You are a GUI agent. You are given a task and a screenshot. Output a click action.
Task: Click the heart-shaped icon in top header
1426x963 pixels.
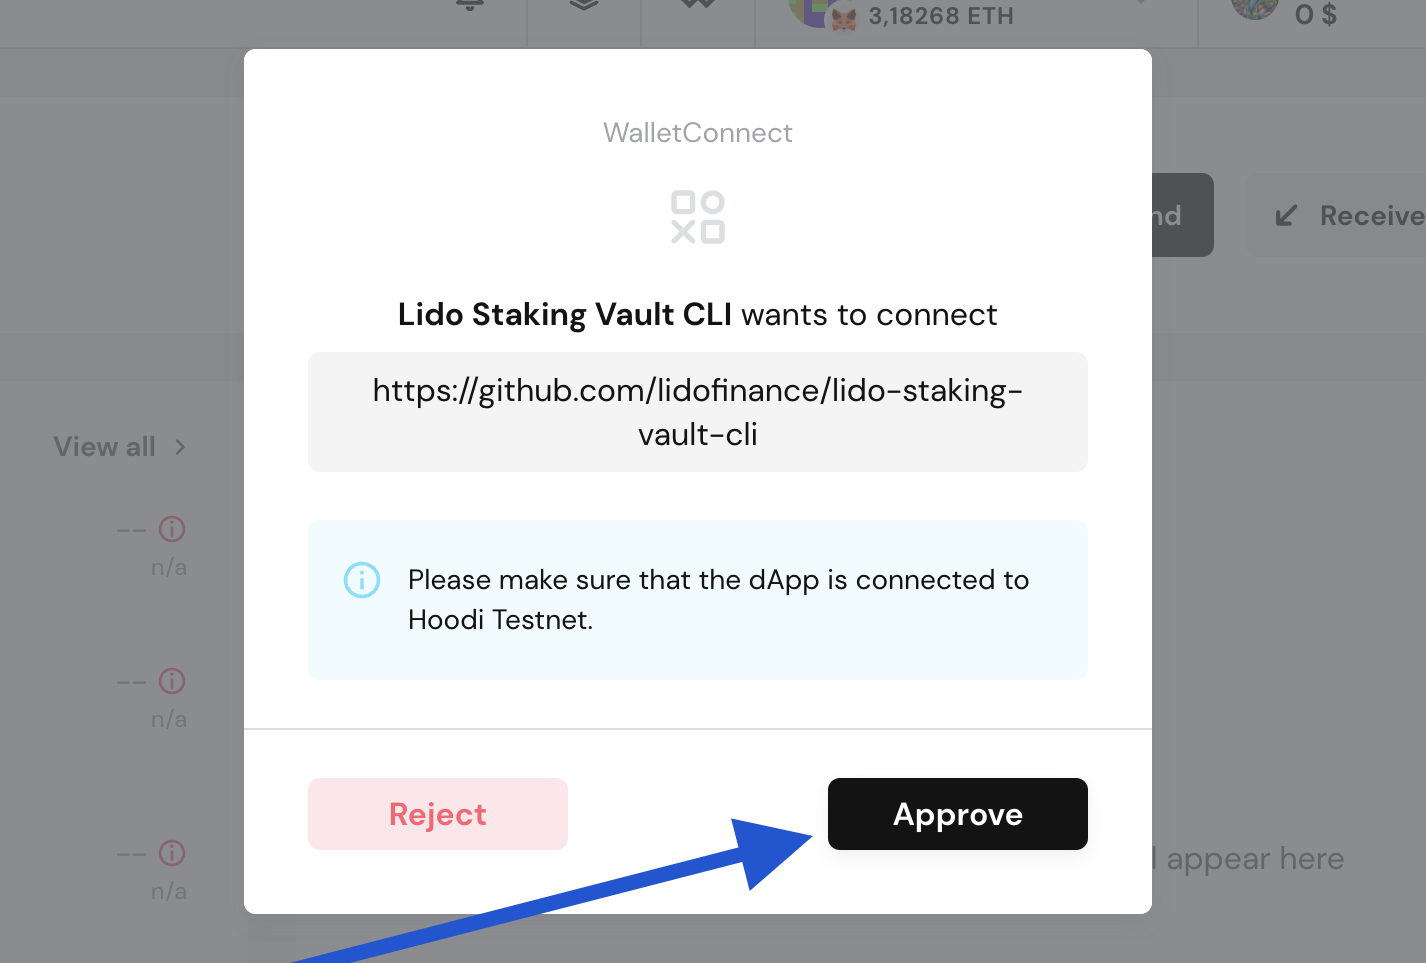[x=698, y=4]
